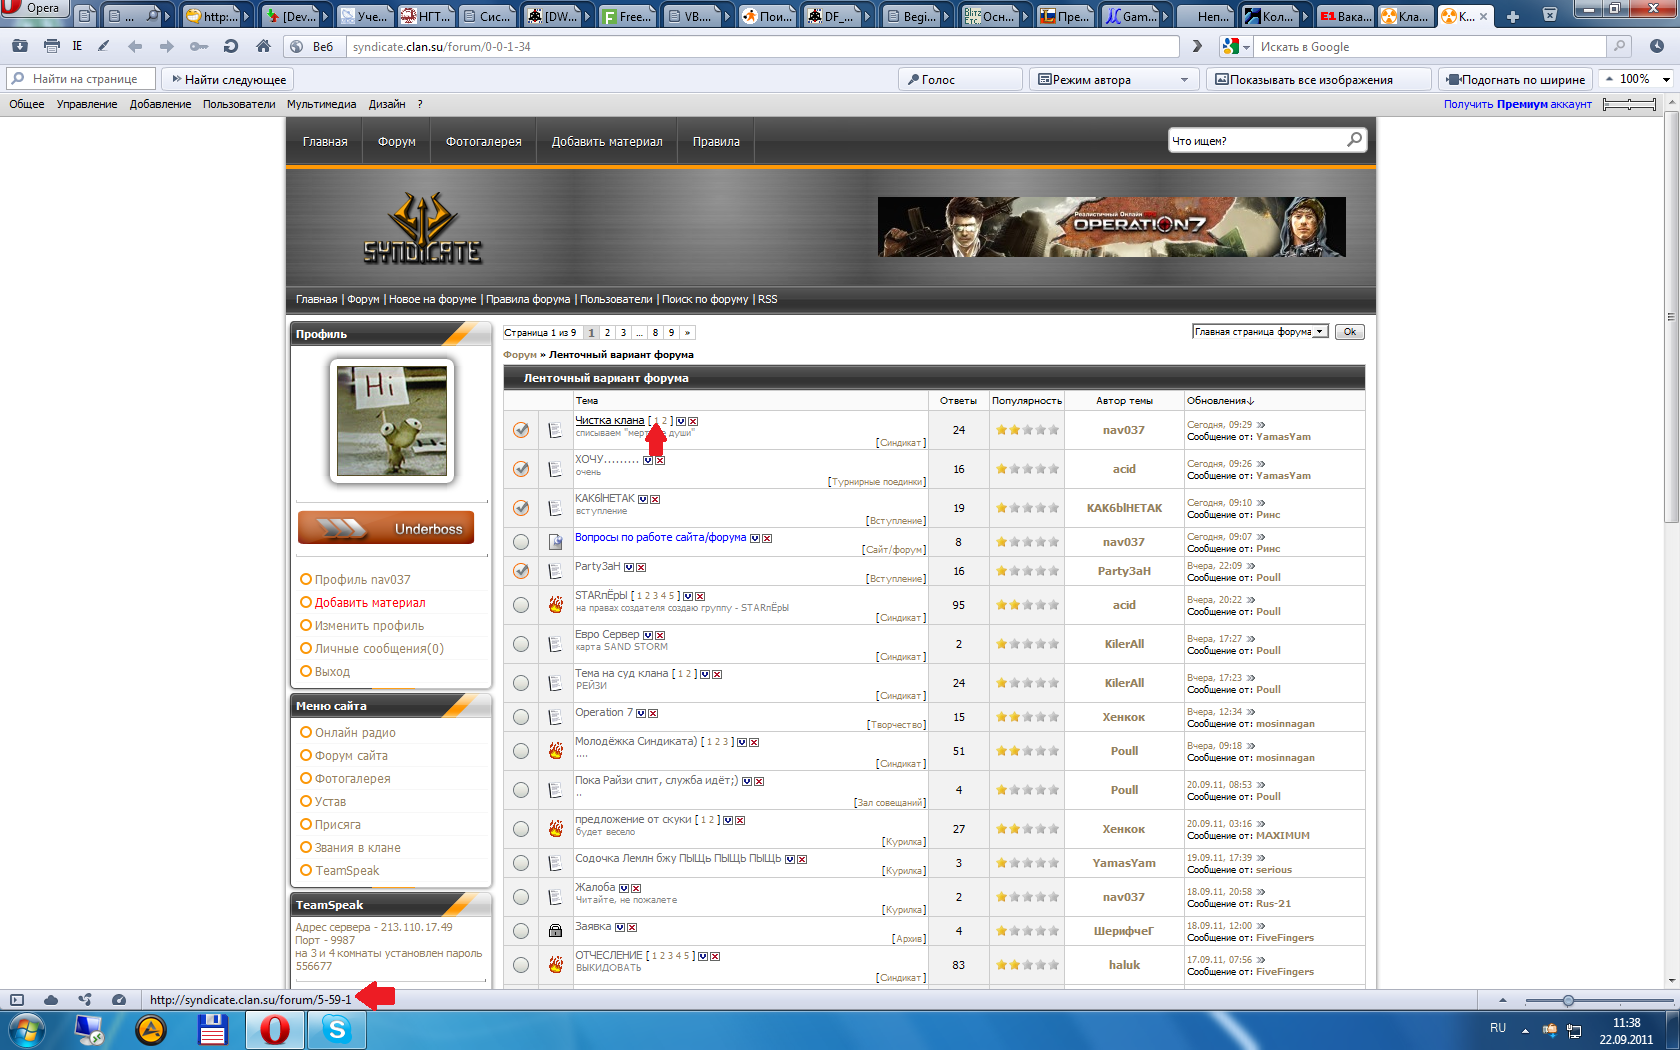Image resolution: width=1680 pixels, height=1050 pixels.
Task: Switch to the 'Free...' browser tab
Action: [629, 16]
